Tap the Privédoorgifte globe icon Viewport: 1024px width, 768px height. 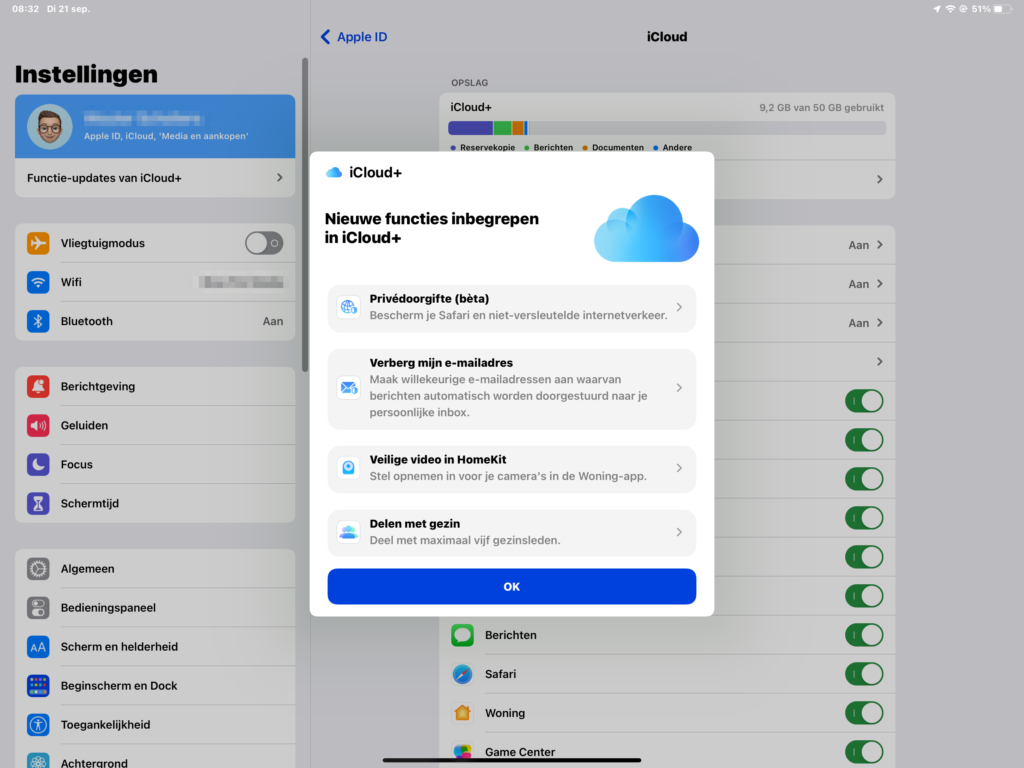pos(349,307)
